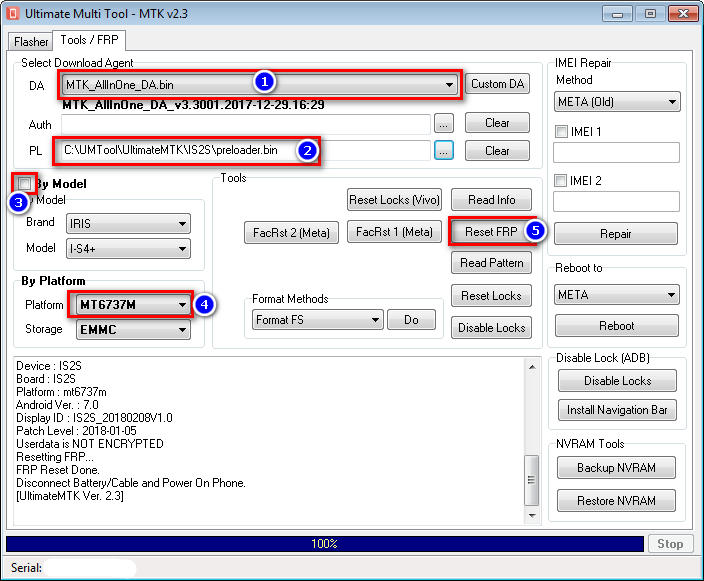Screen dimensions: 704x581
Task: Clear the Auth file field
Action: coord(497,123)
